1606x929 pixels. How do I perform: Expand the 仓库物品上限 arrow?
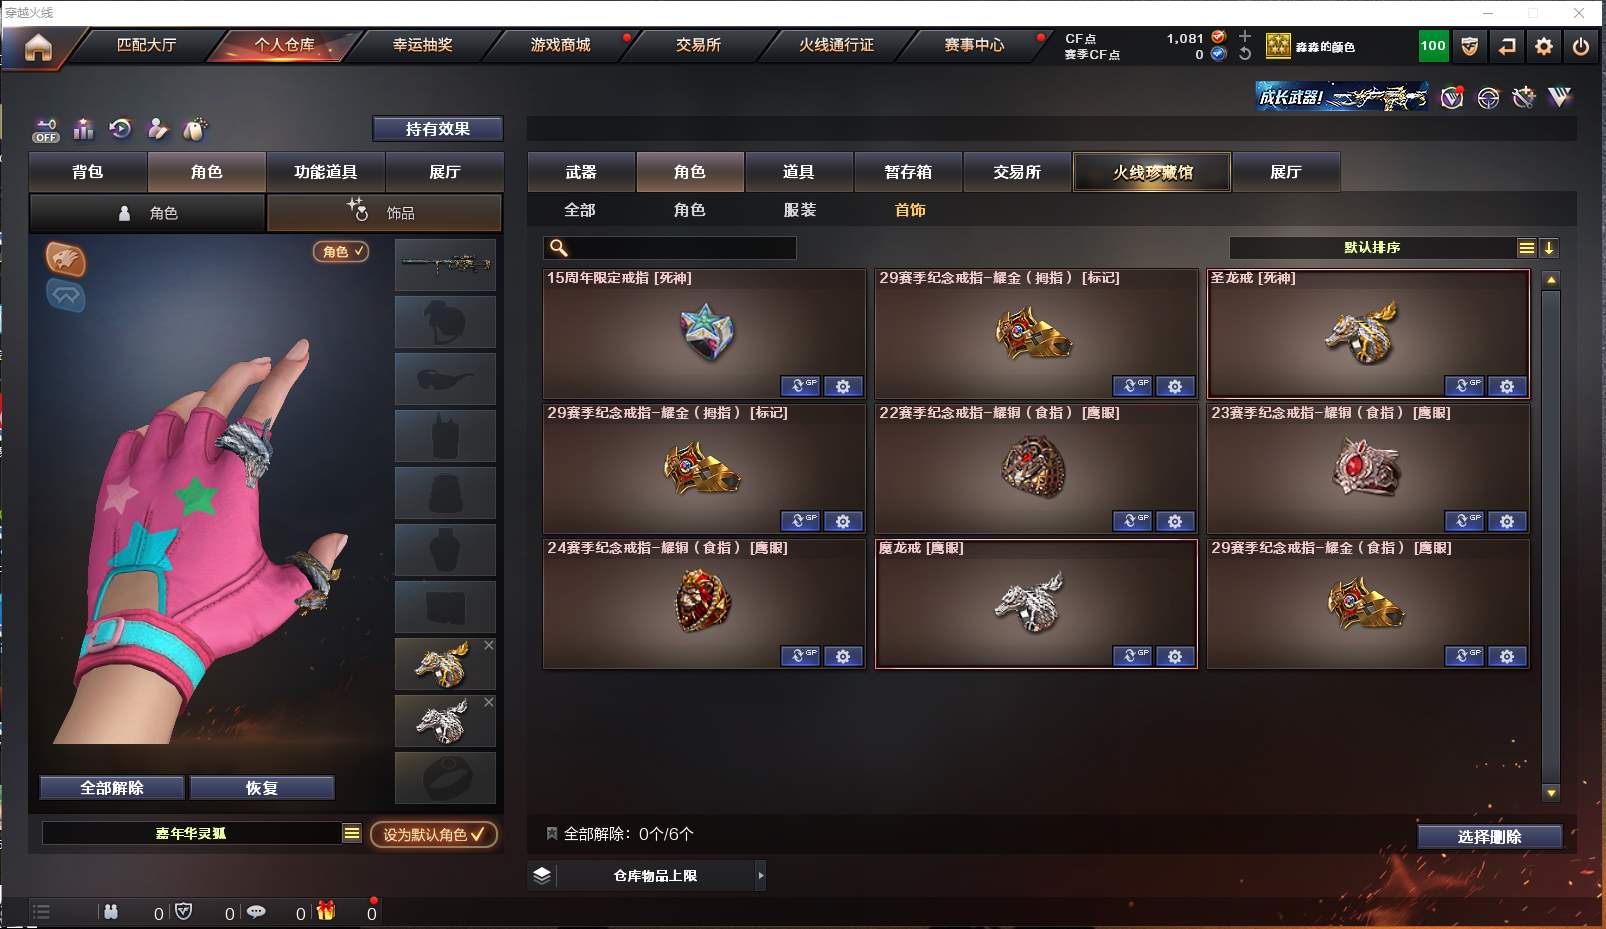point(761,876)
